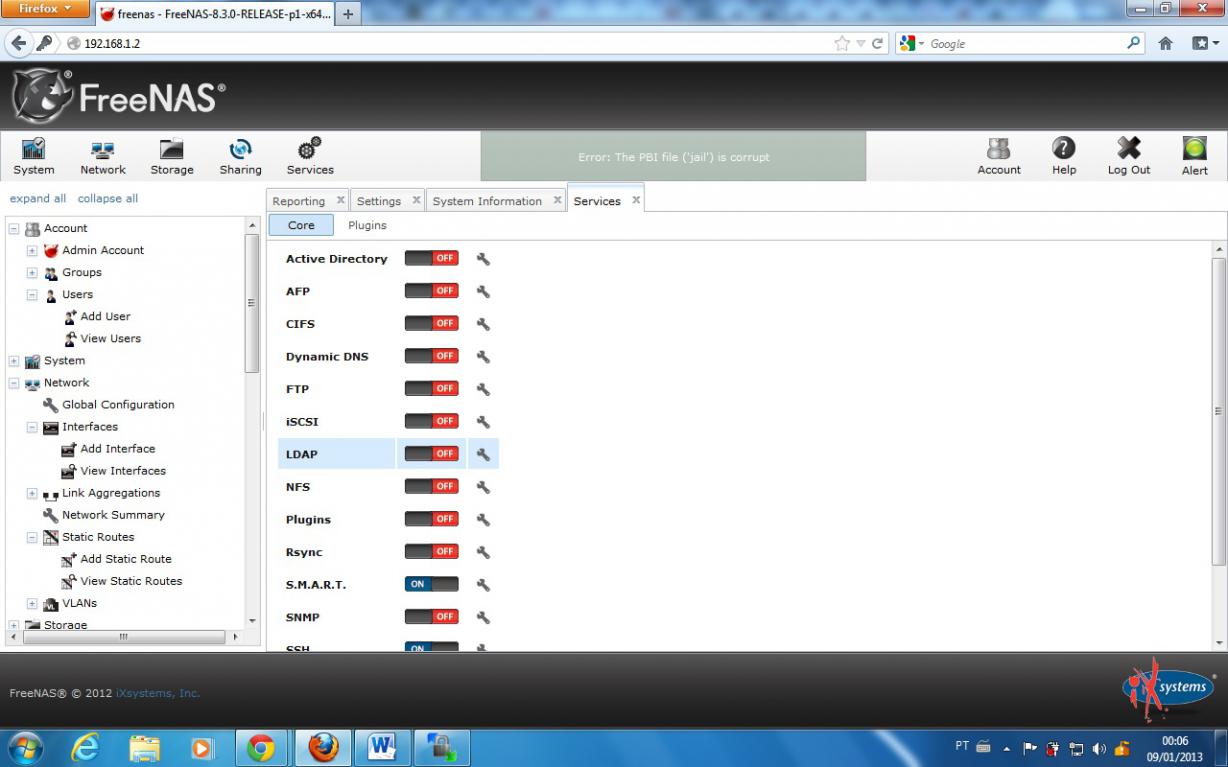
Task: Open the Sharing toolbar icon
Action: point(240,157)
